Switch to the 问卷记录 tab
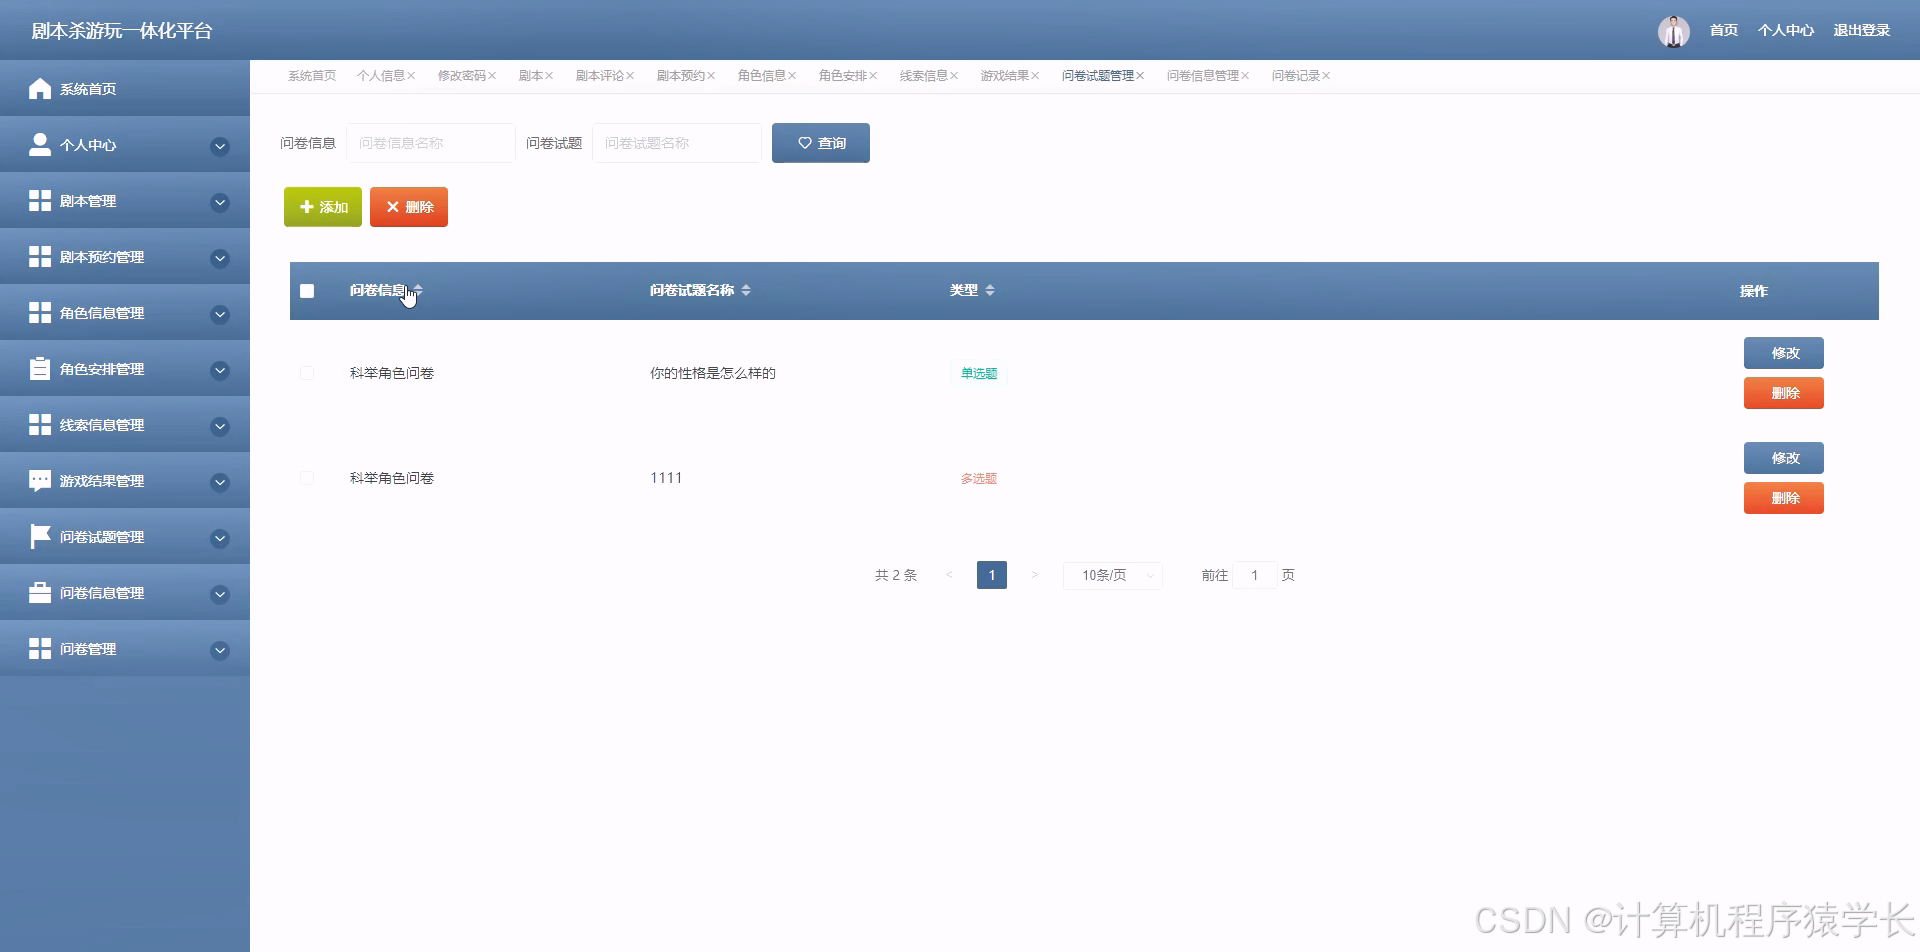This screenshot has width=1920, height=952. (1295, 76)
